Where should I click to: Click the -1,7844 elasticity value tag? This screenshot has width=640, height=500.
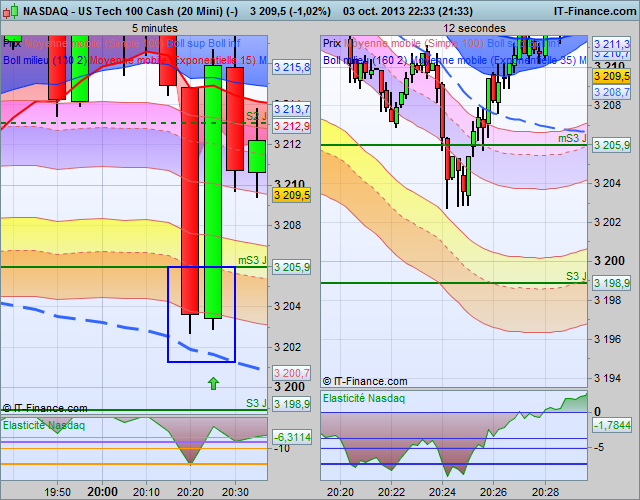point(612,425)
